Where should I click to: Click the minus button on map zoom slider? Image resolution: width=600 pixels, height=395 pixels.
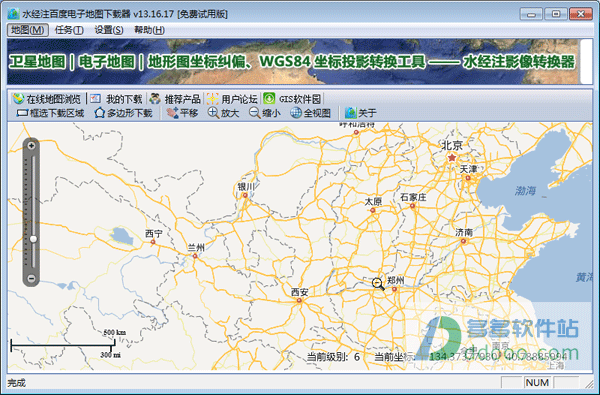point(31,278)
